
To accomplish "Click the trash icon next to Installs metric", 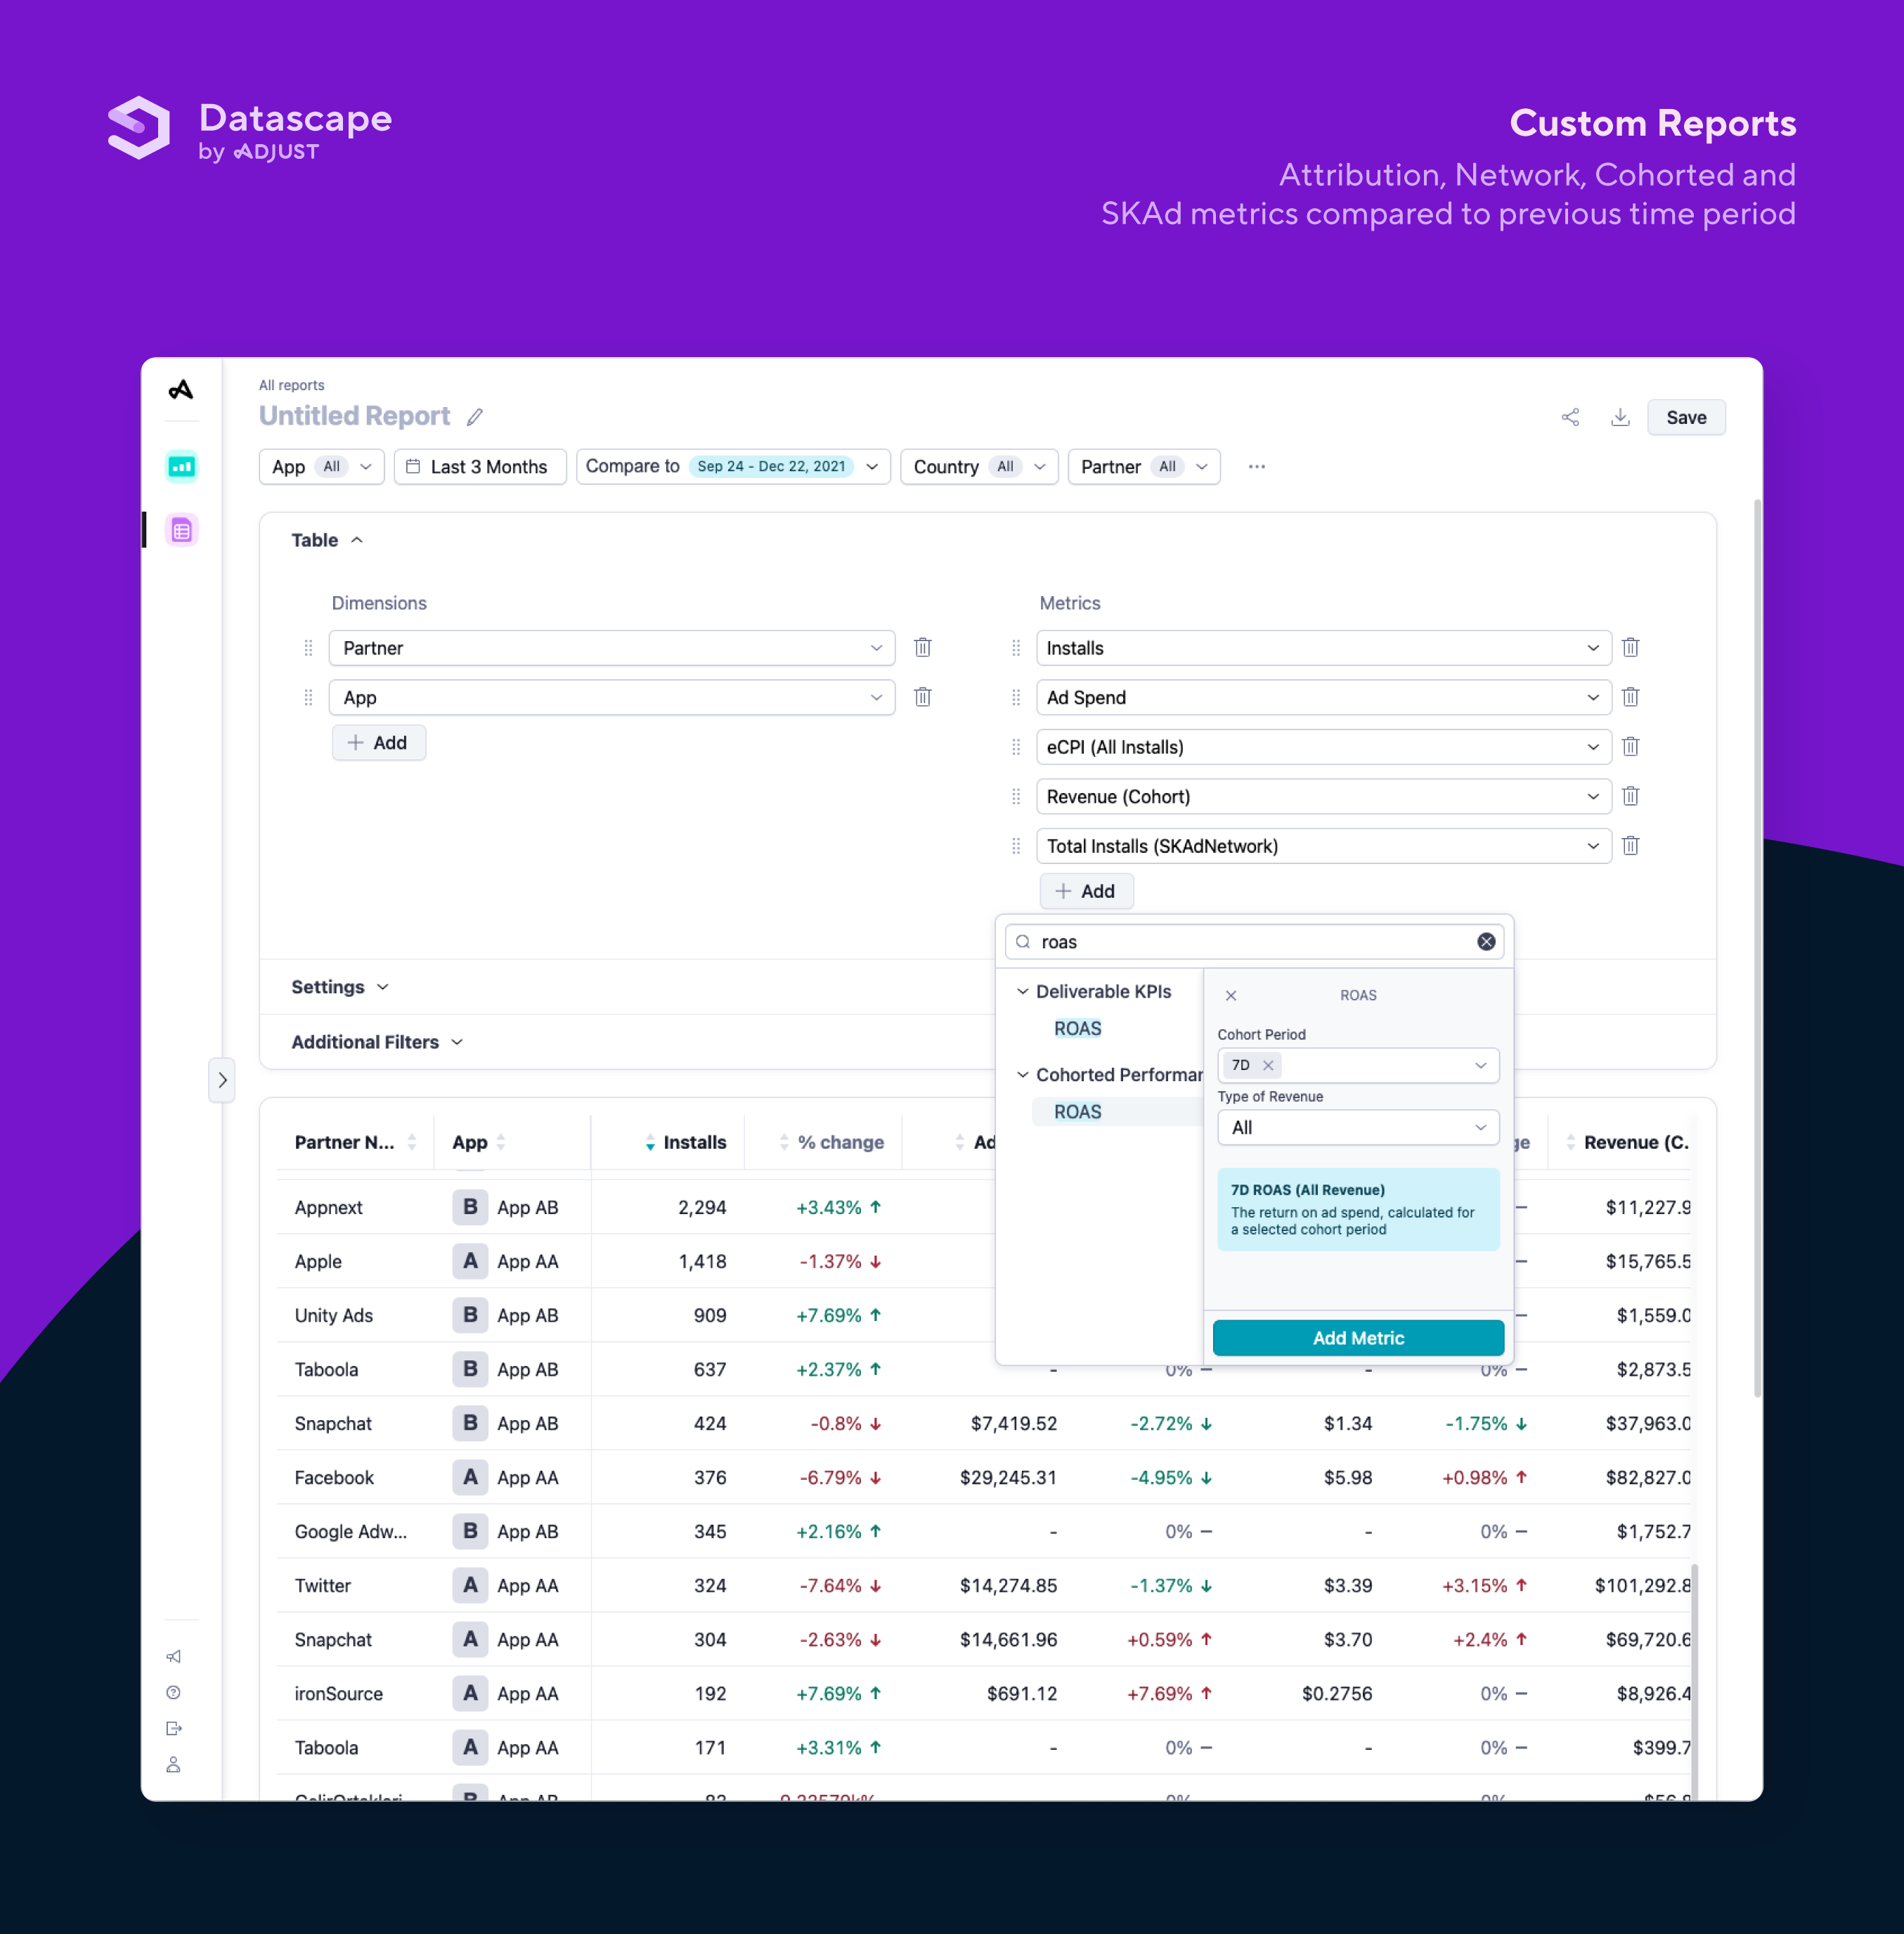I will coord(1631,647).
